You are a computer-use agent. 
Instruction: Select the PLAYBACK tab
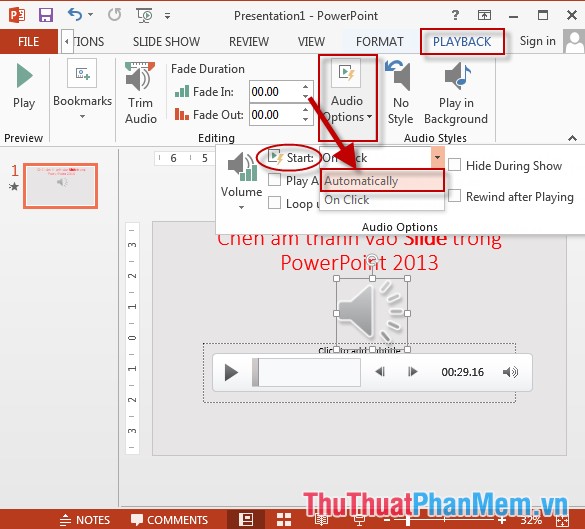tap(462, 41)
